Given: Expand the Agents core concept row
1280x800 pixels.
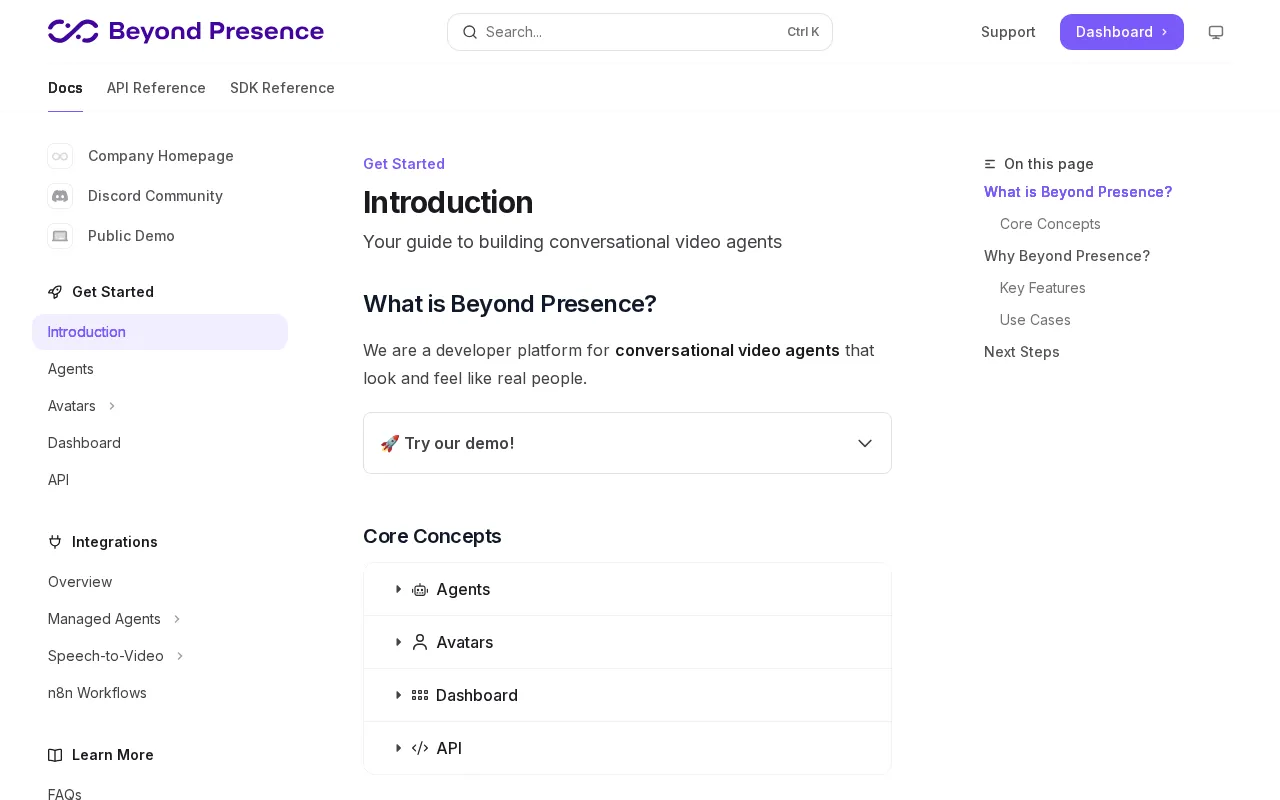Looking at the screenshot, I should coord(627,589).
